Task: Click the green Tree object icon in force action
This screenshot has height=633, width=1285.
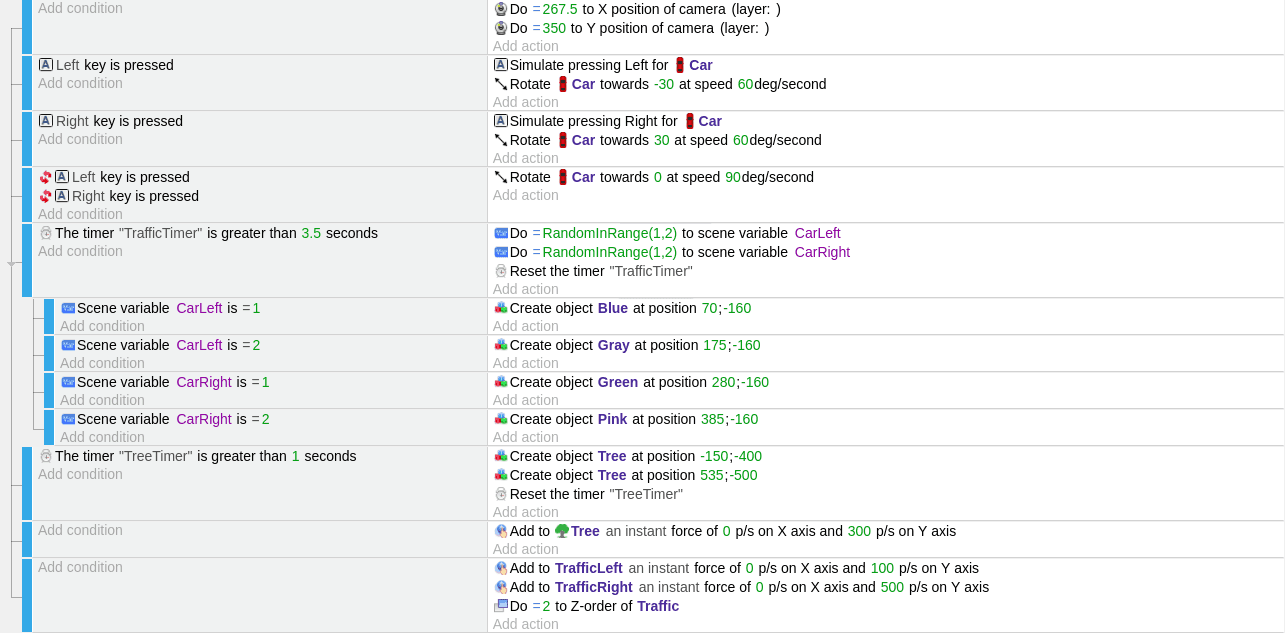Action: tap(562, 531)
